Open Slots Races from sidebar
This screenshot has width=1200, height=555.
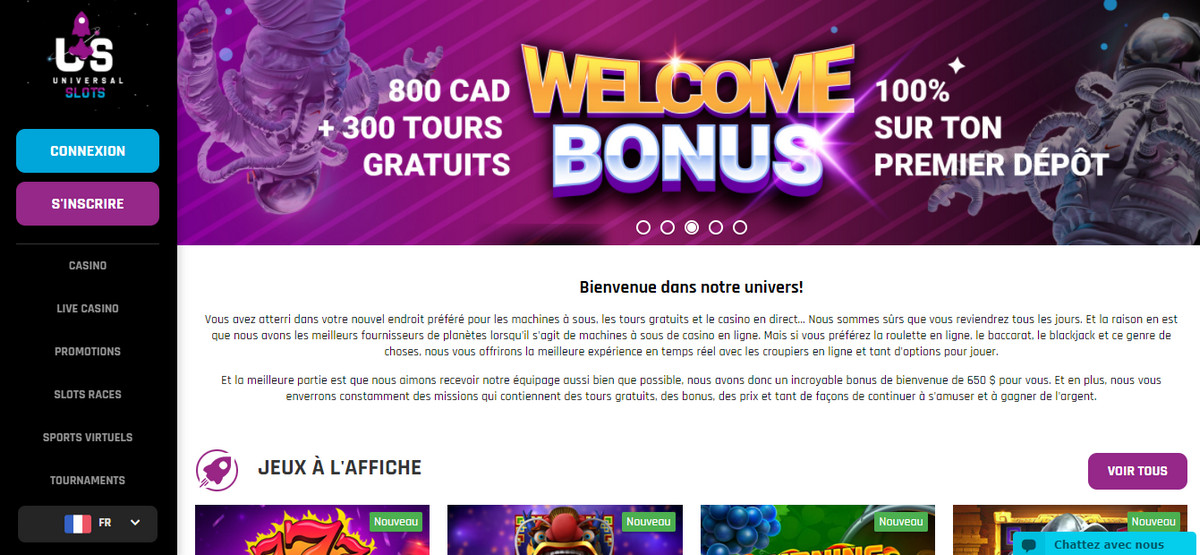(x=88, y=395)
